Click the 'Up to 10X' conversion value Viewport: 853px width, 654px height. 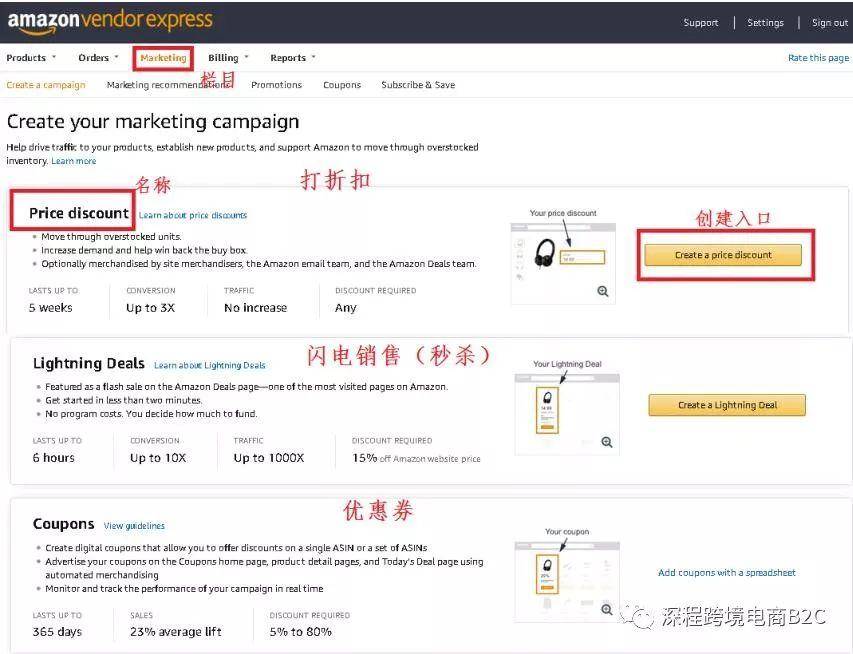(158, 458)
